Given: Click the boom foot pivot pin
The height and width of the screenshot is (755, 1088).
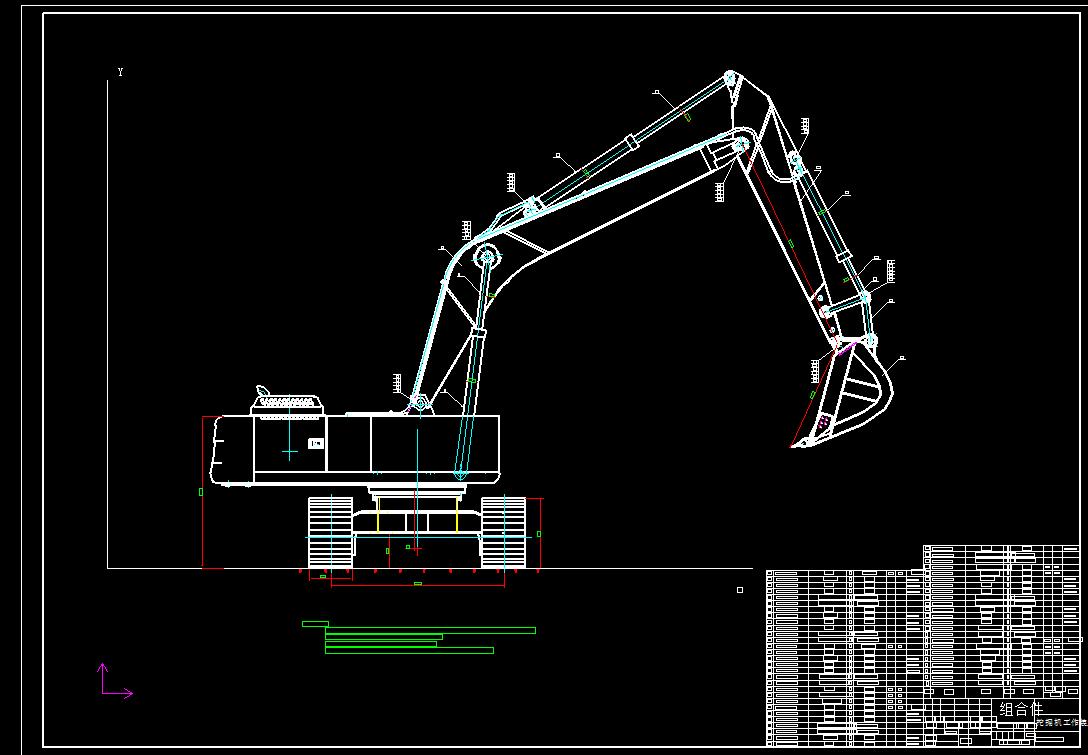Looking at the screenshot, I should (x=418, y=402).
